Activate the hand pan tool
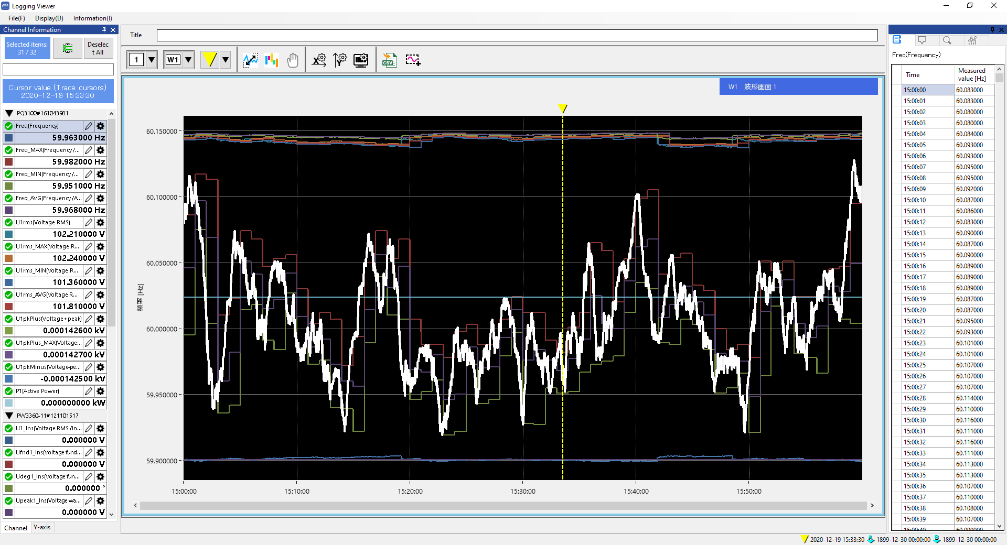Image resolution: width=1007 pixels, height=545 pixels. tap(293, 60)
